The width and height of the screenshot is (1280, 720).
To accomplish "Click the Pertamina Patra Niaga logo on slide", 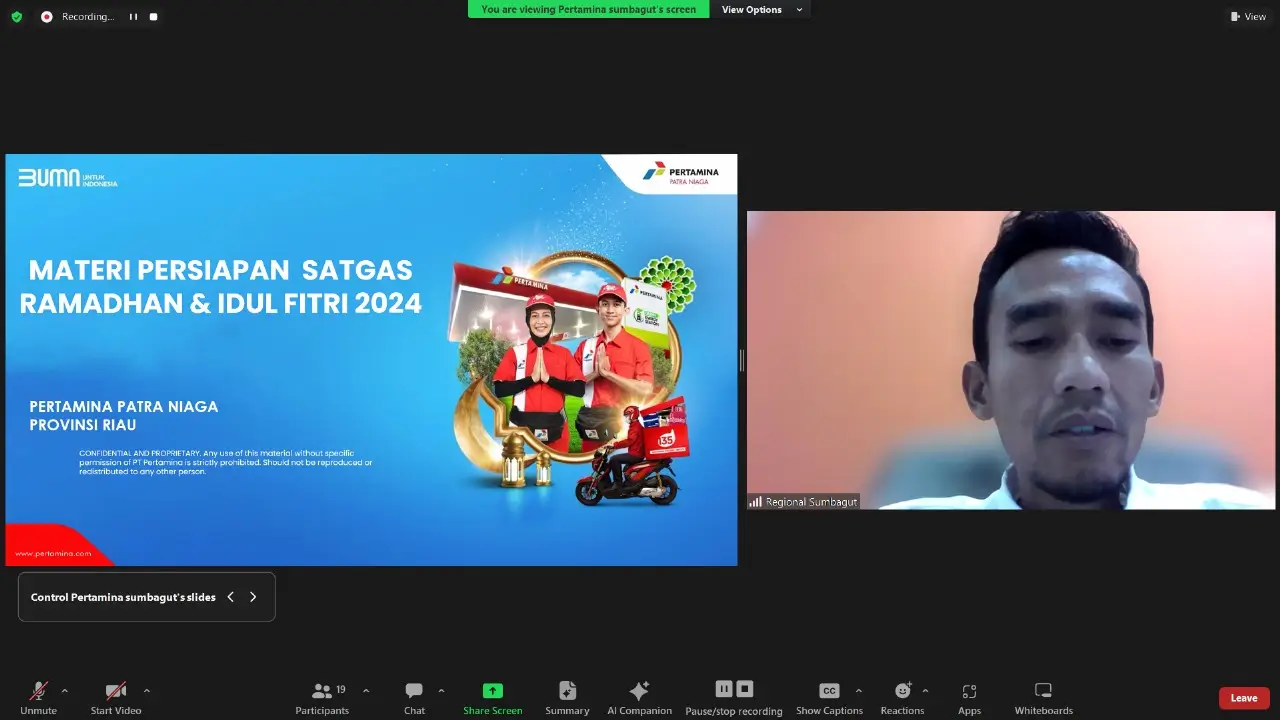I will click(x=680, y=173).
